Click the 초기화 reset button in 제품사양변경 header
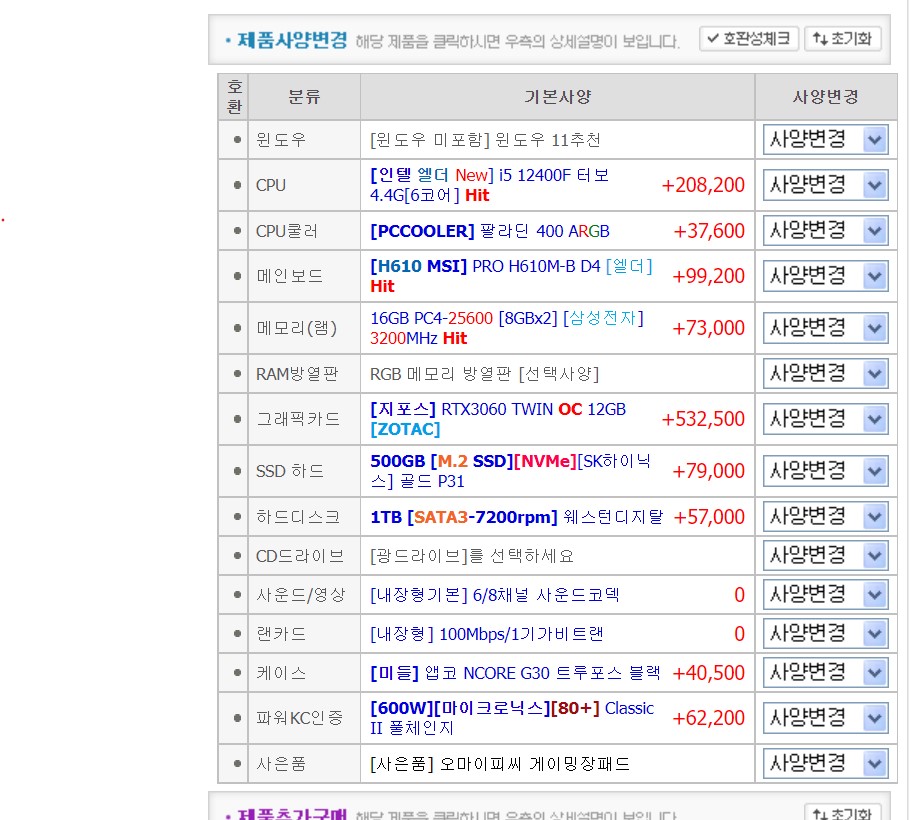The image size is (910, 820). coord(842,39)
